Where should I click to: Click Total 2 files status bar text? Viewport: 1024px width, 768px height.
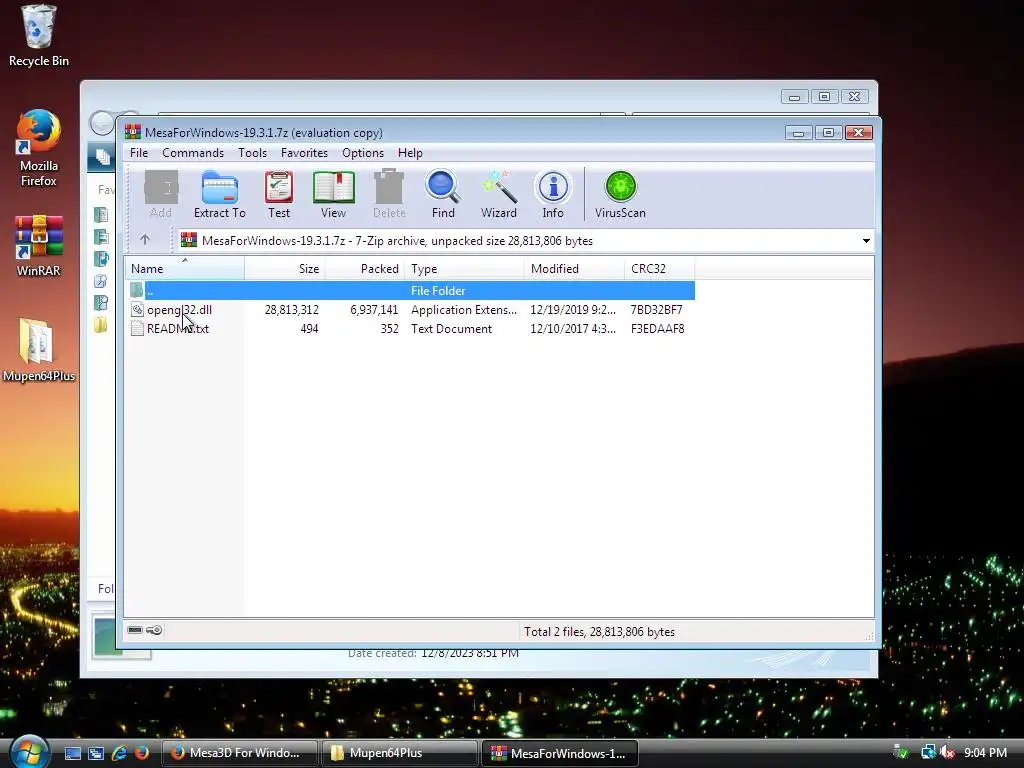pos(599,632)
